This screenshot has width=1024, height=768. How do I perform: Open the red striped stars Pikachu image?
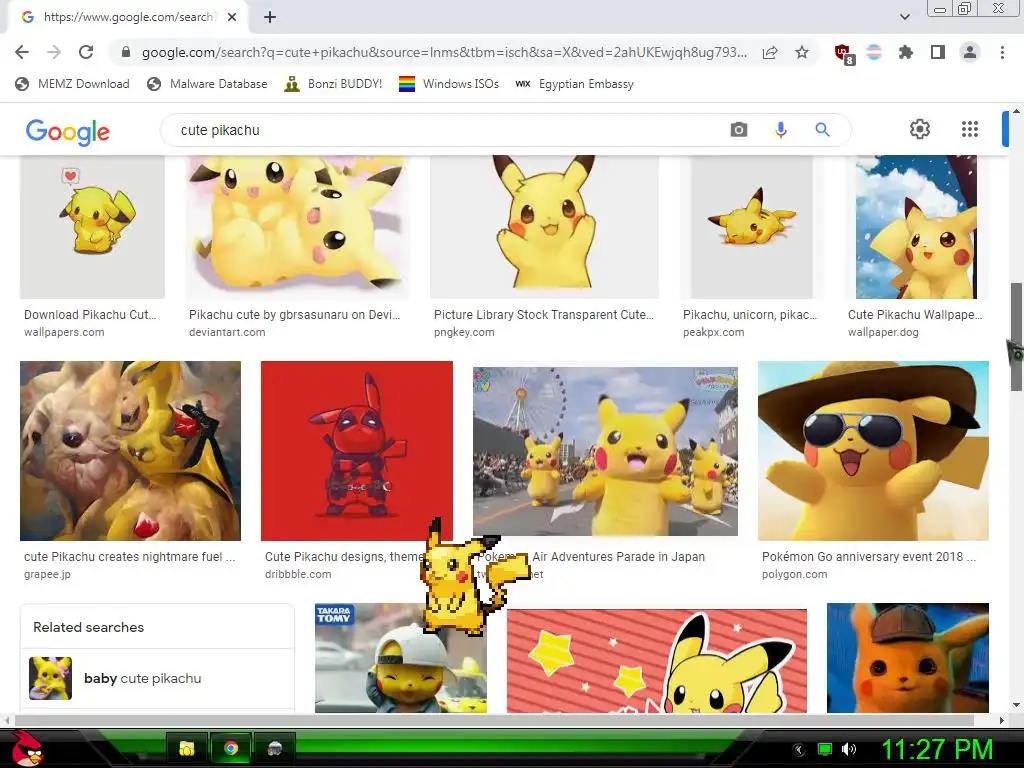pyautogui.click(x=657, y=661)
